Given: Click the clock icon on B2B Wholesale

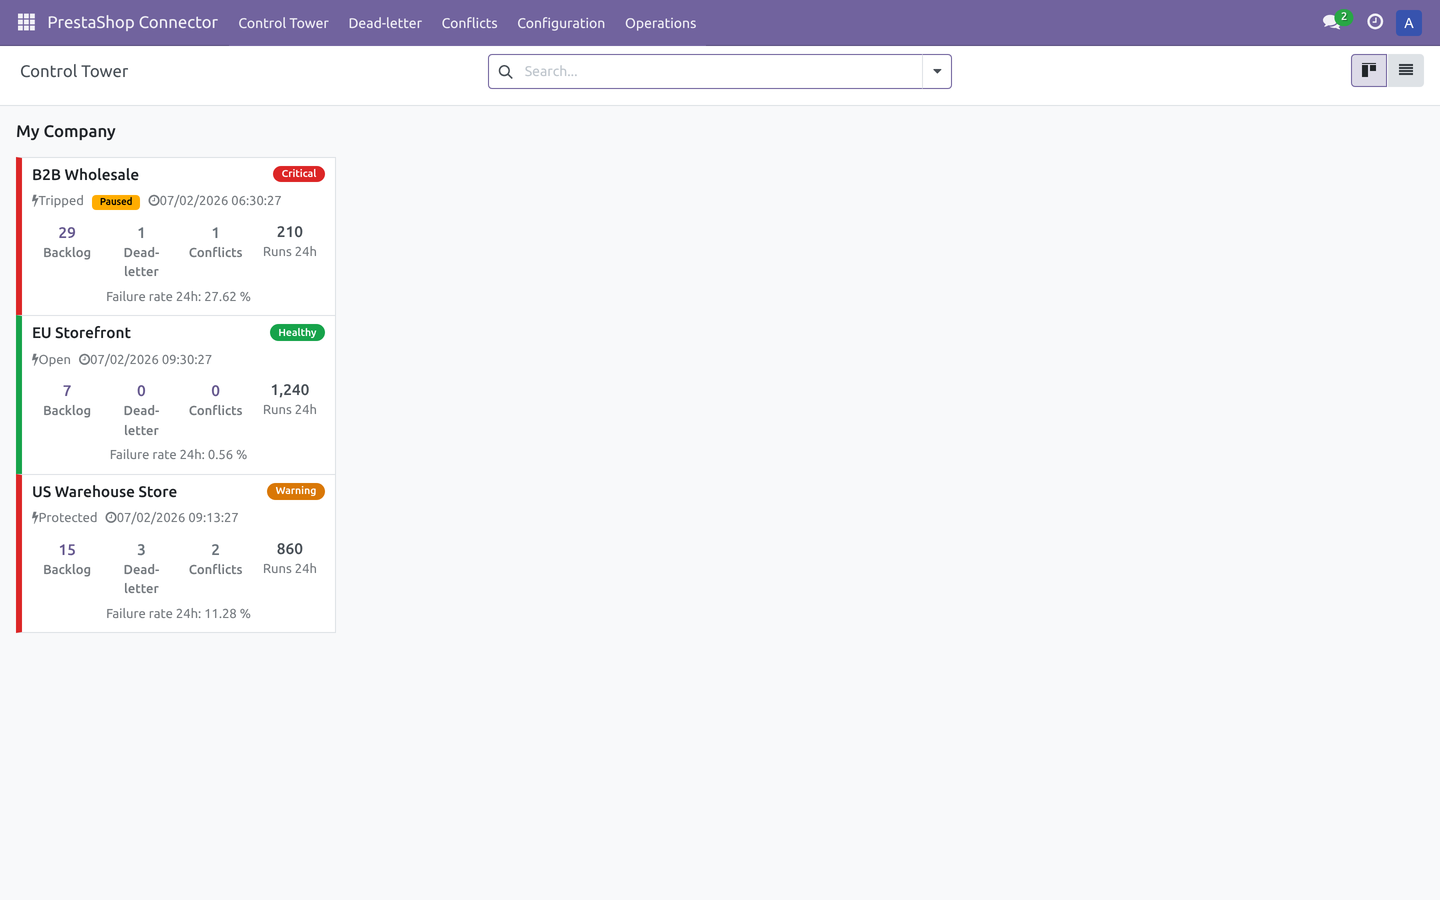Looking at the screenshot, I should (154, 201).
